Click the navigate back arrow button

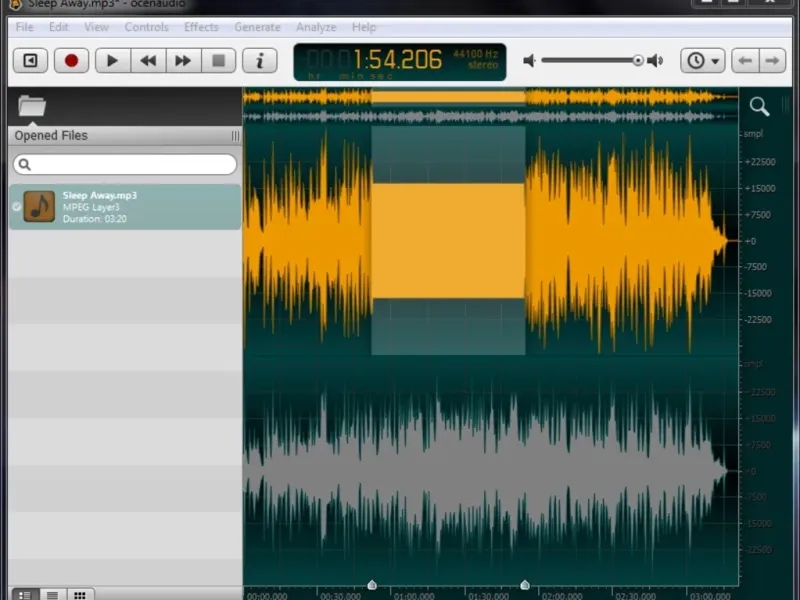point(744,61)
